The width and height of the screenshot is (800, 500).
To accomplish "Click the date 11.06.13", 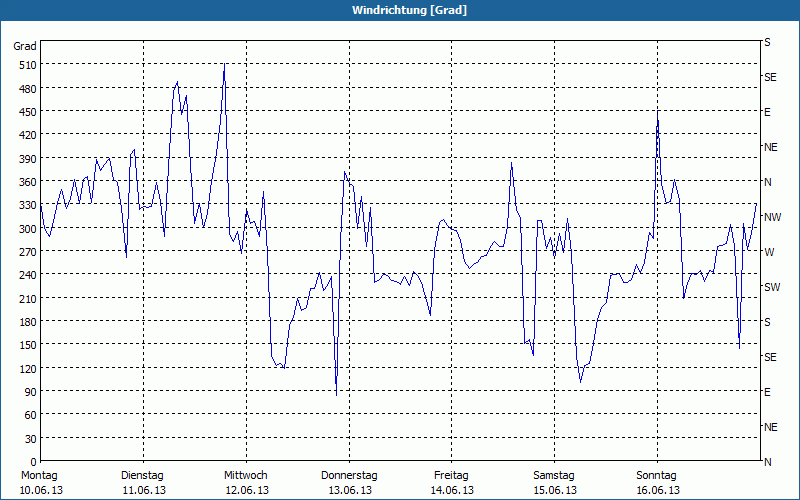I will [x=144, y=490].
